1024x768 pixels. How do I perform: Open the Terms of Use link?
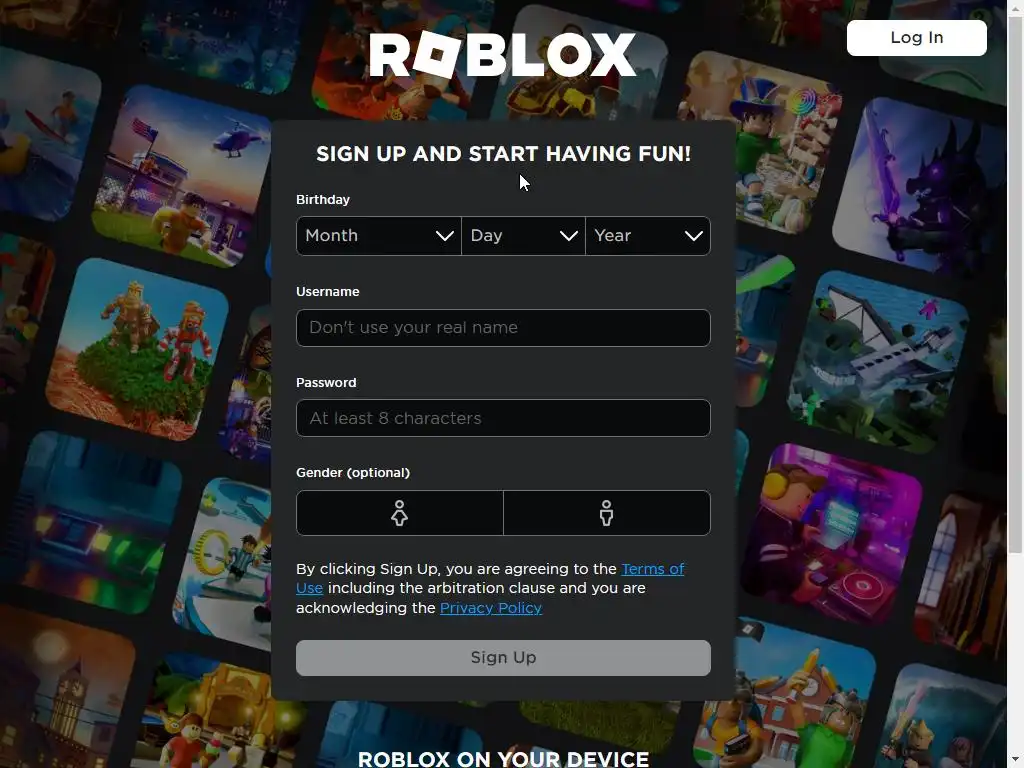(490, 578)
